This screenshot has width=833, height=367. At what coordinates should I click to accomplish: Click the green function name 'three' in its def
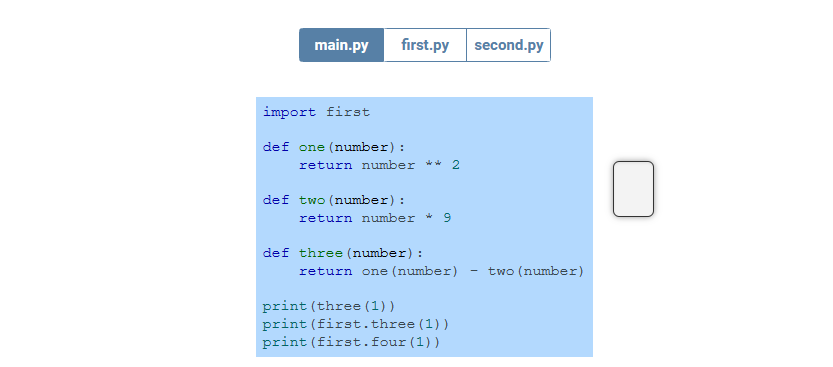321,253
